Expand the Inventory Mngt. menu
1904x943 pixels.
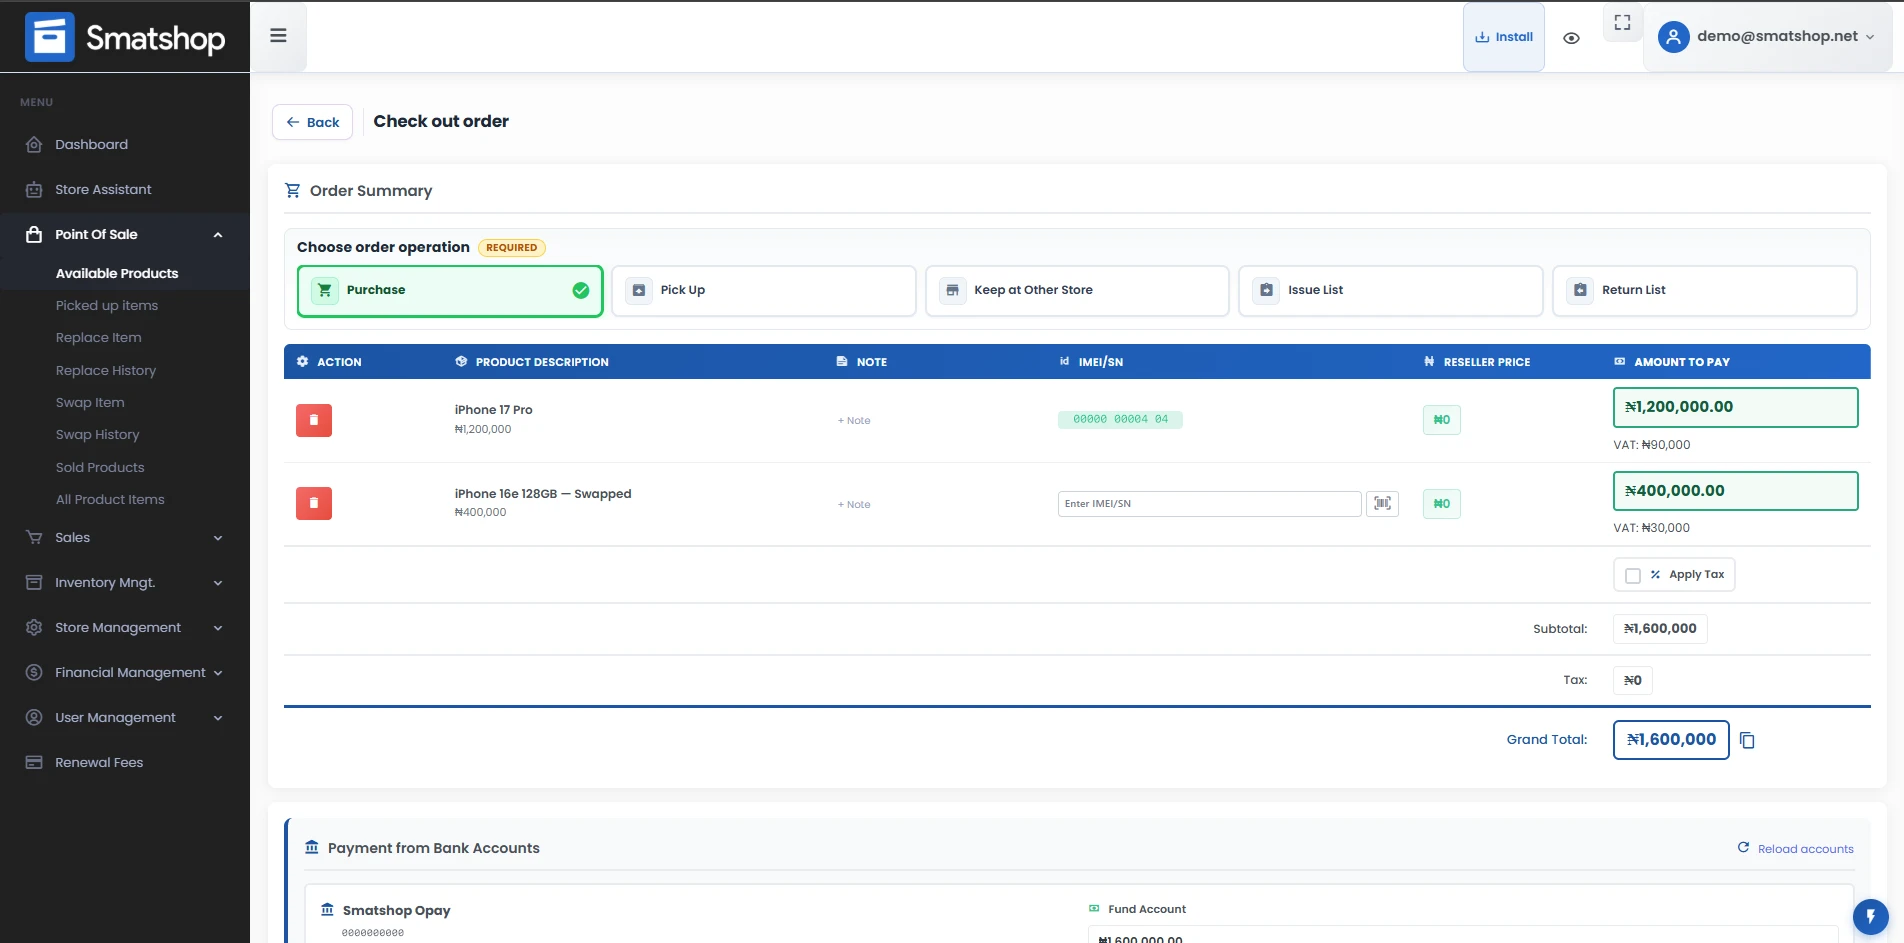[x=125, y=582]
